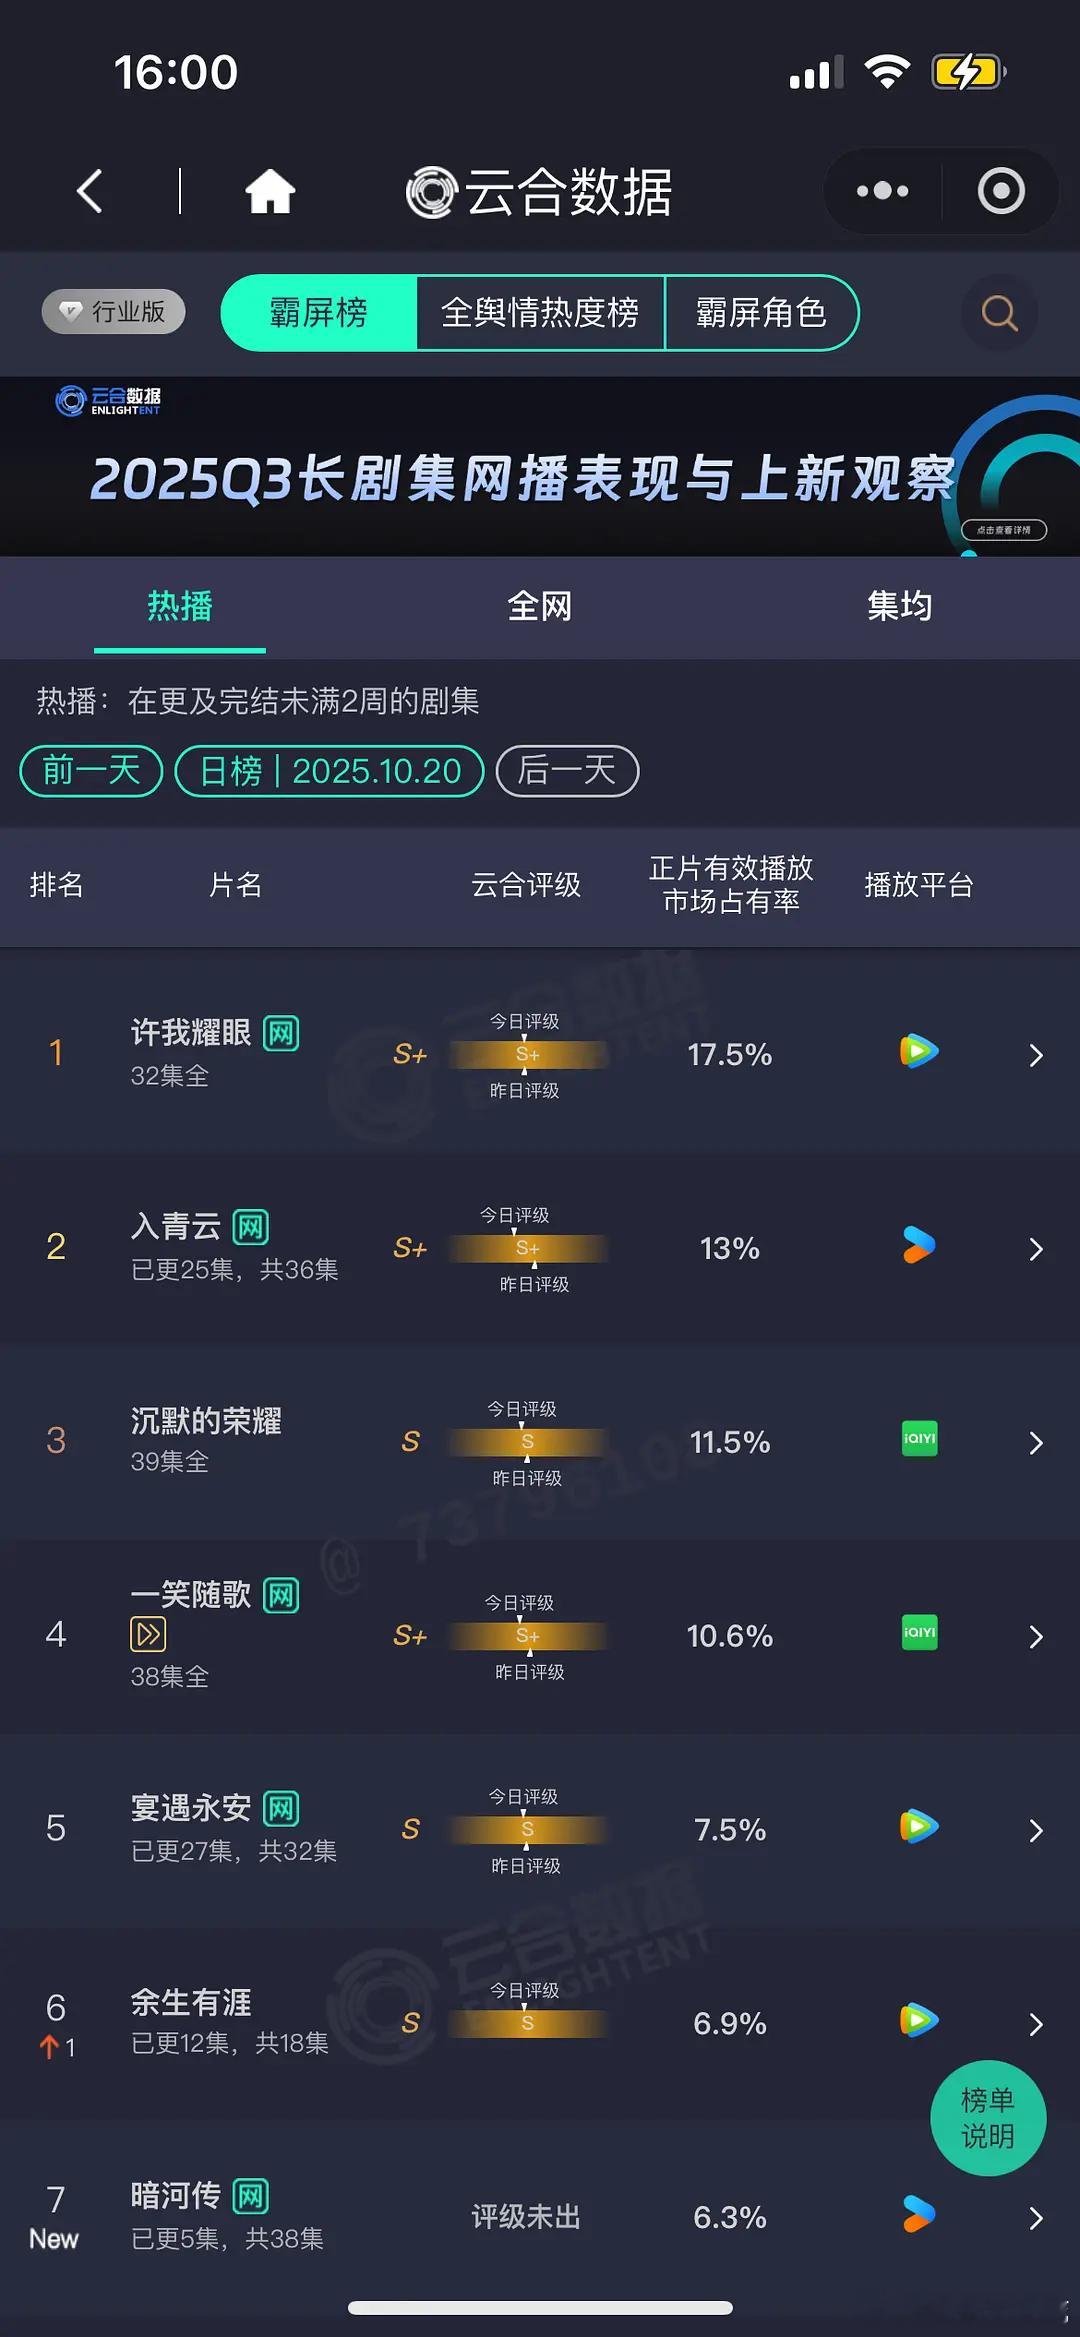Select the 全舆情热度榜 segment
Image resolution: width=1080 pixels, height=2337 pixels.
click(x=540, y=313)
